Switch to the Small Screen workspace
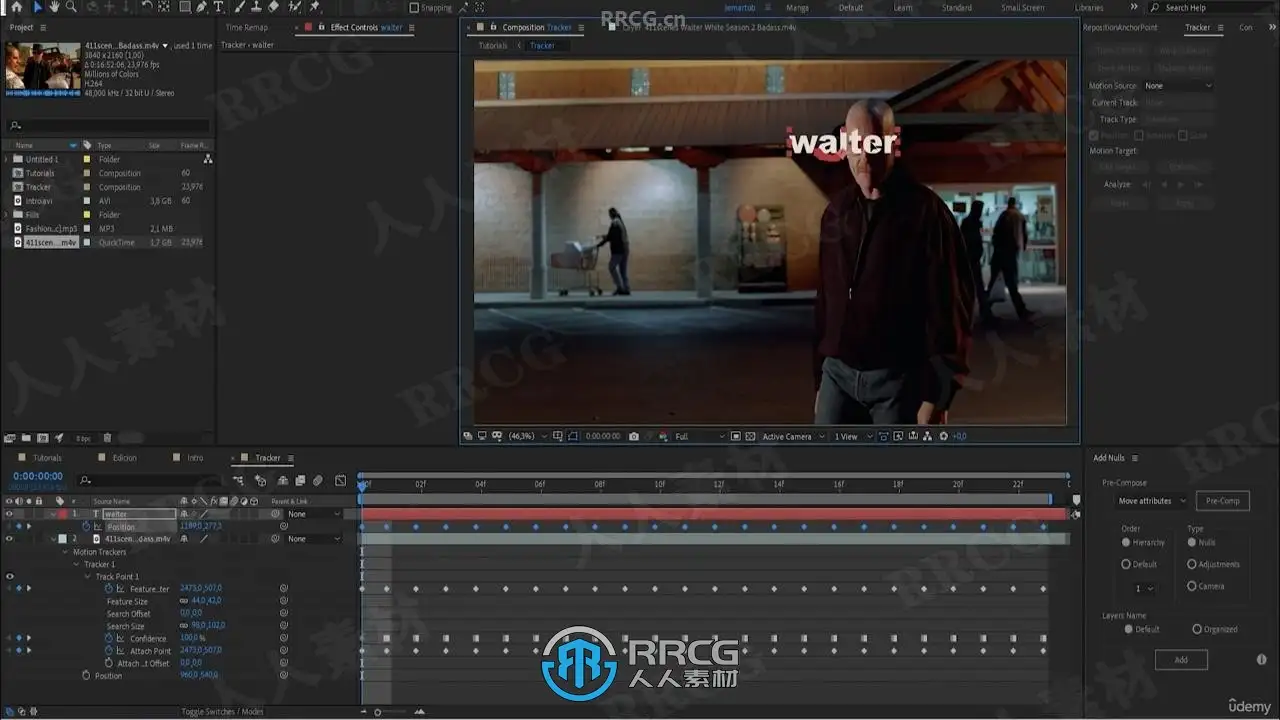 [x=1022, y=7]
